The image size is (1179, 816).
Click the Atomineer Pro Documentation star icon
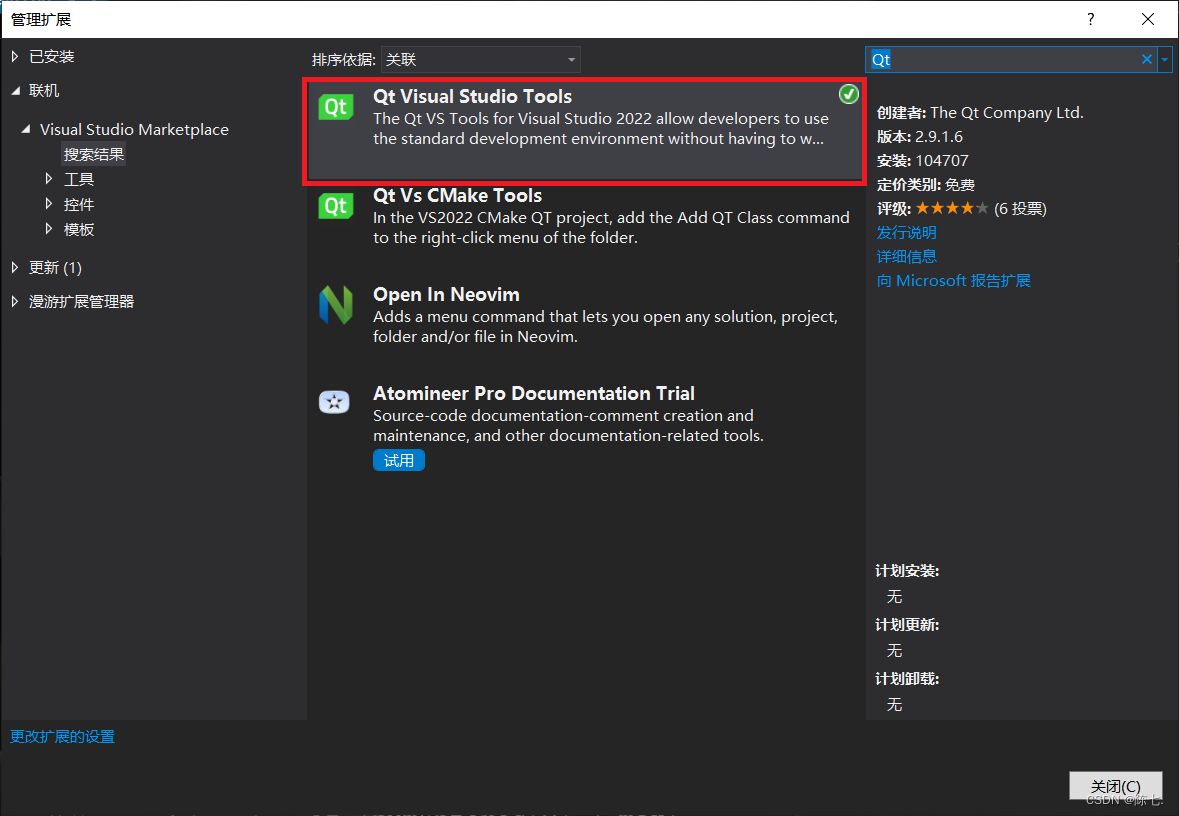tap(335, 402)
